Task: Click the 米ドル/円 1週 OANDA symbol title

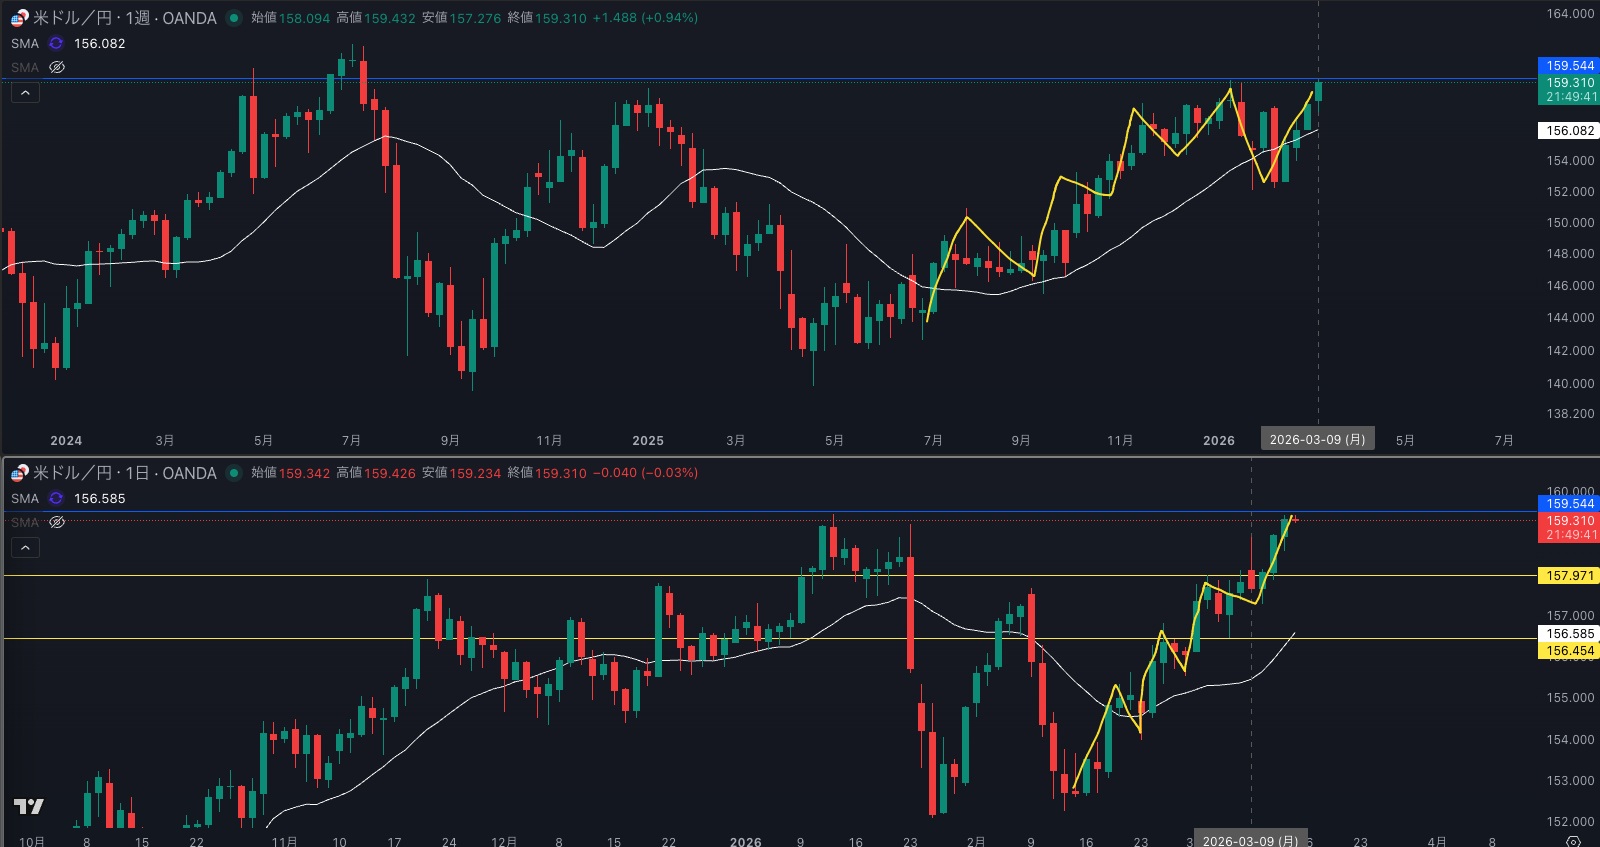Action: [x=125, y=18]
